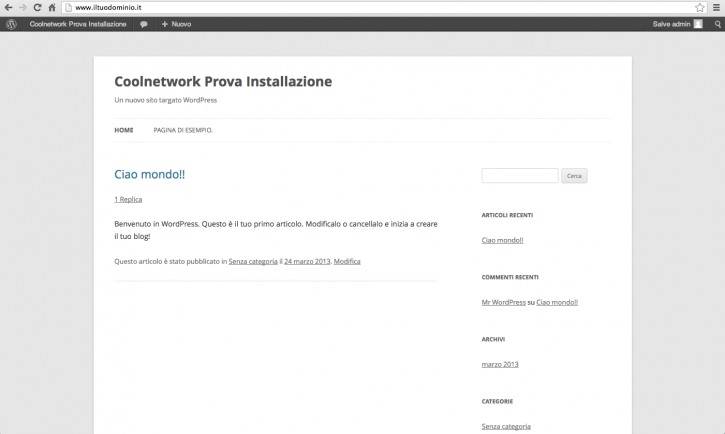Open comments bubble in admin bar
Image resolution: width=725 pixels, height=434 pixels.
pyautogui.click(x=144, y=24)
